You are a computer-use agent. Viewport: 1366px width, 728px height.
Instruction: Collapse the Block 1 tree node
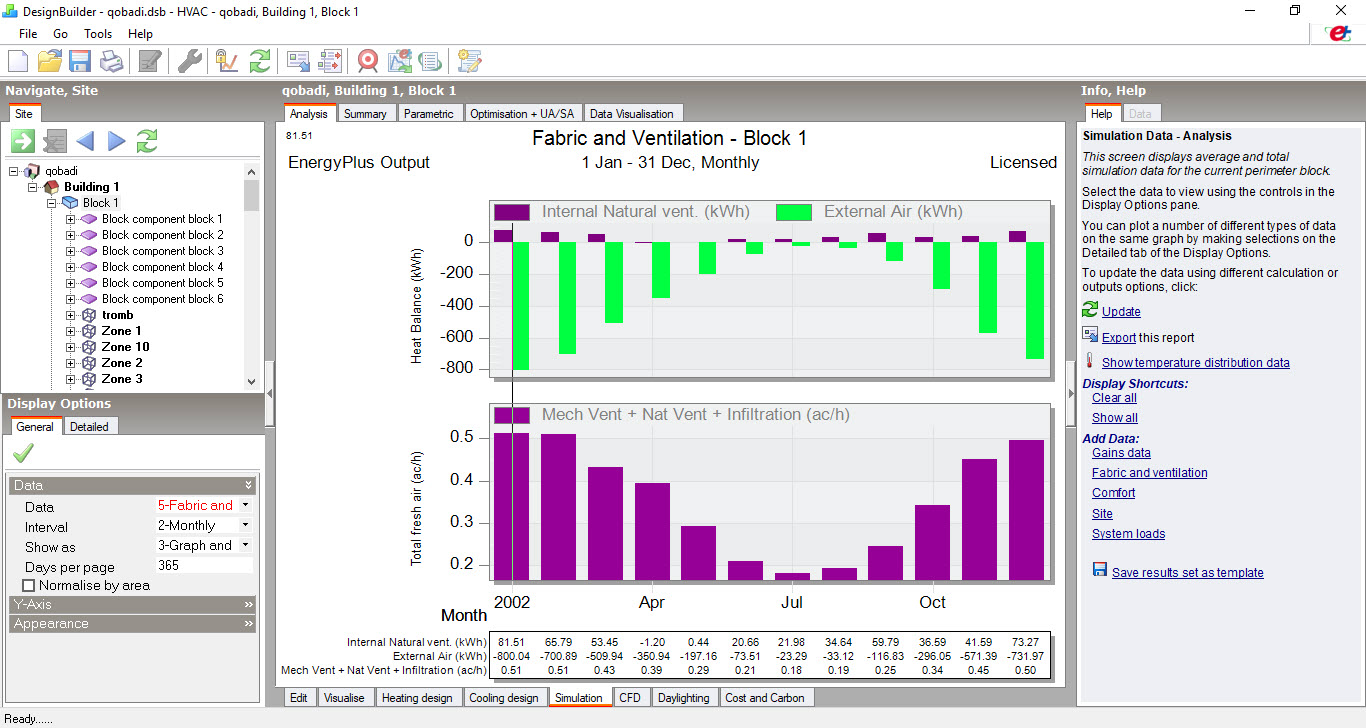pyautogui.click(x=52, y=203)
